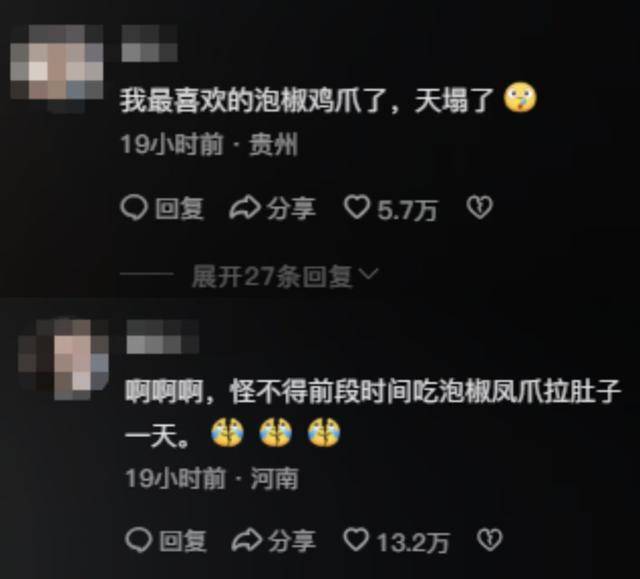
Task: Click the share arrow icon on Guizhou comment
Action: (x=244, y=208)
